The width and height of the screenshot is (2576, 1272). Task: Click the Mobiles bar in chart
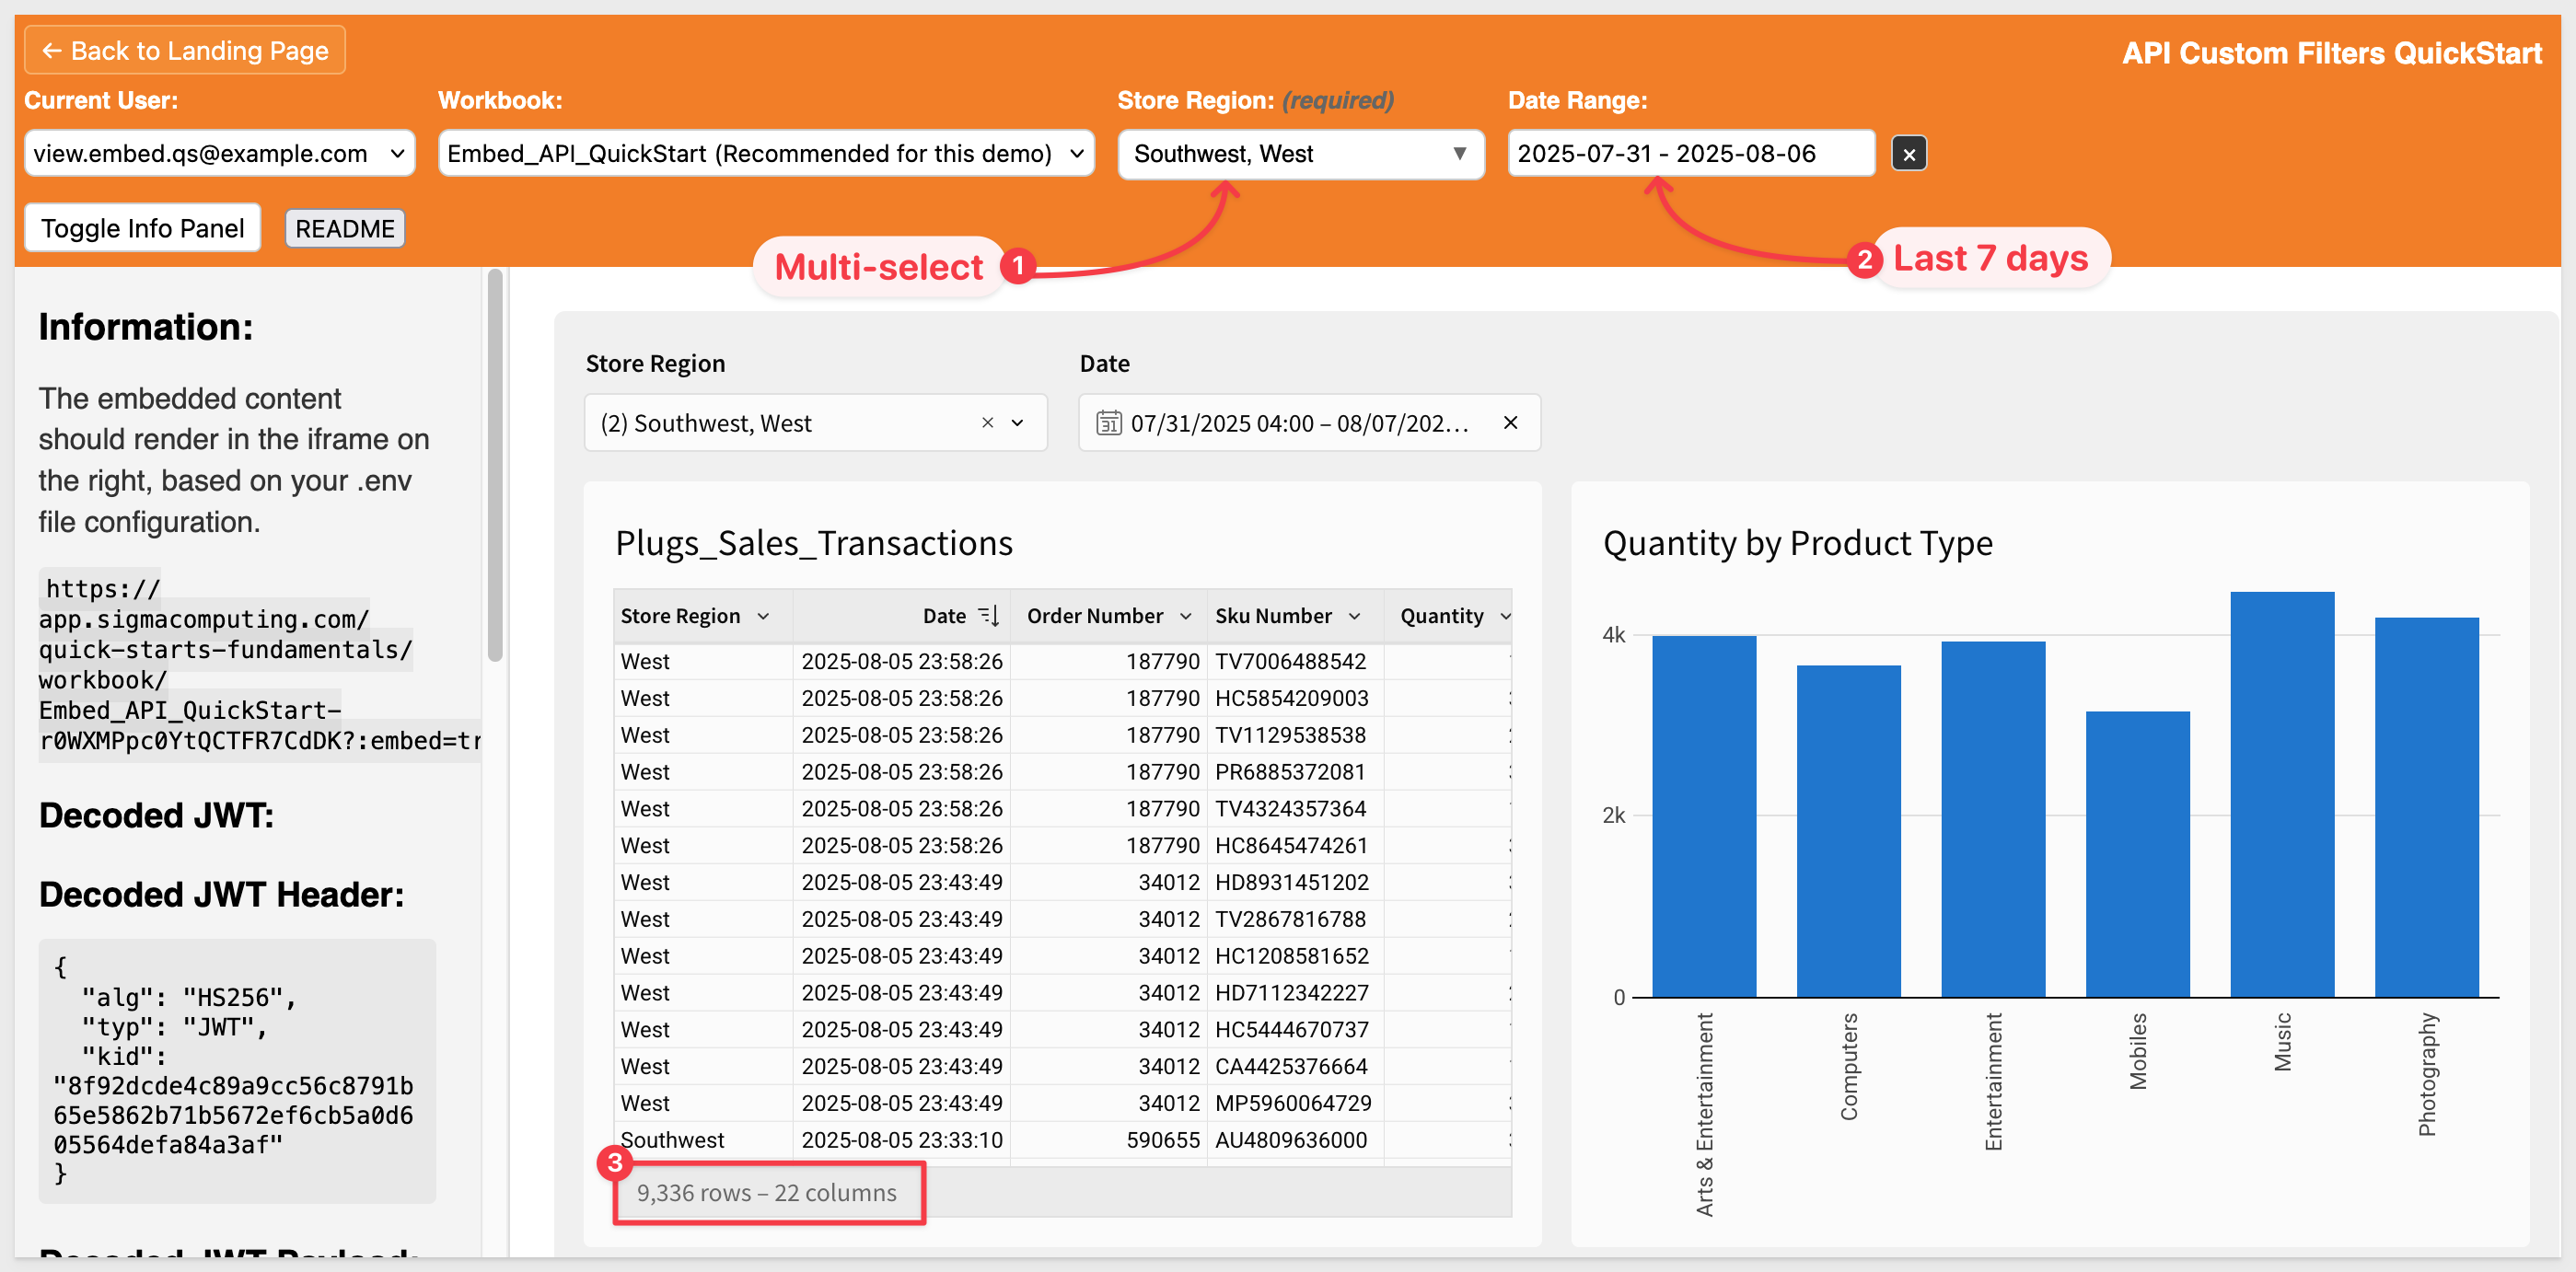click(x=2137, y=853)
